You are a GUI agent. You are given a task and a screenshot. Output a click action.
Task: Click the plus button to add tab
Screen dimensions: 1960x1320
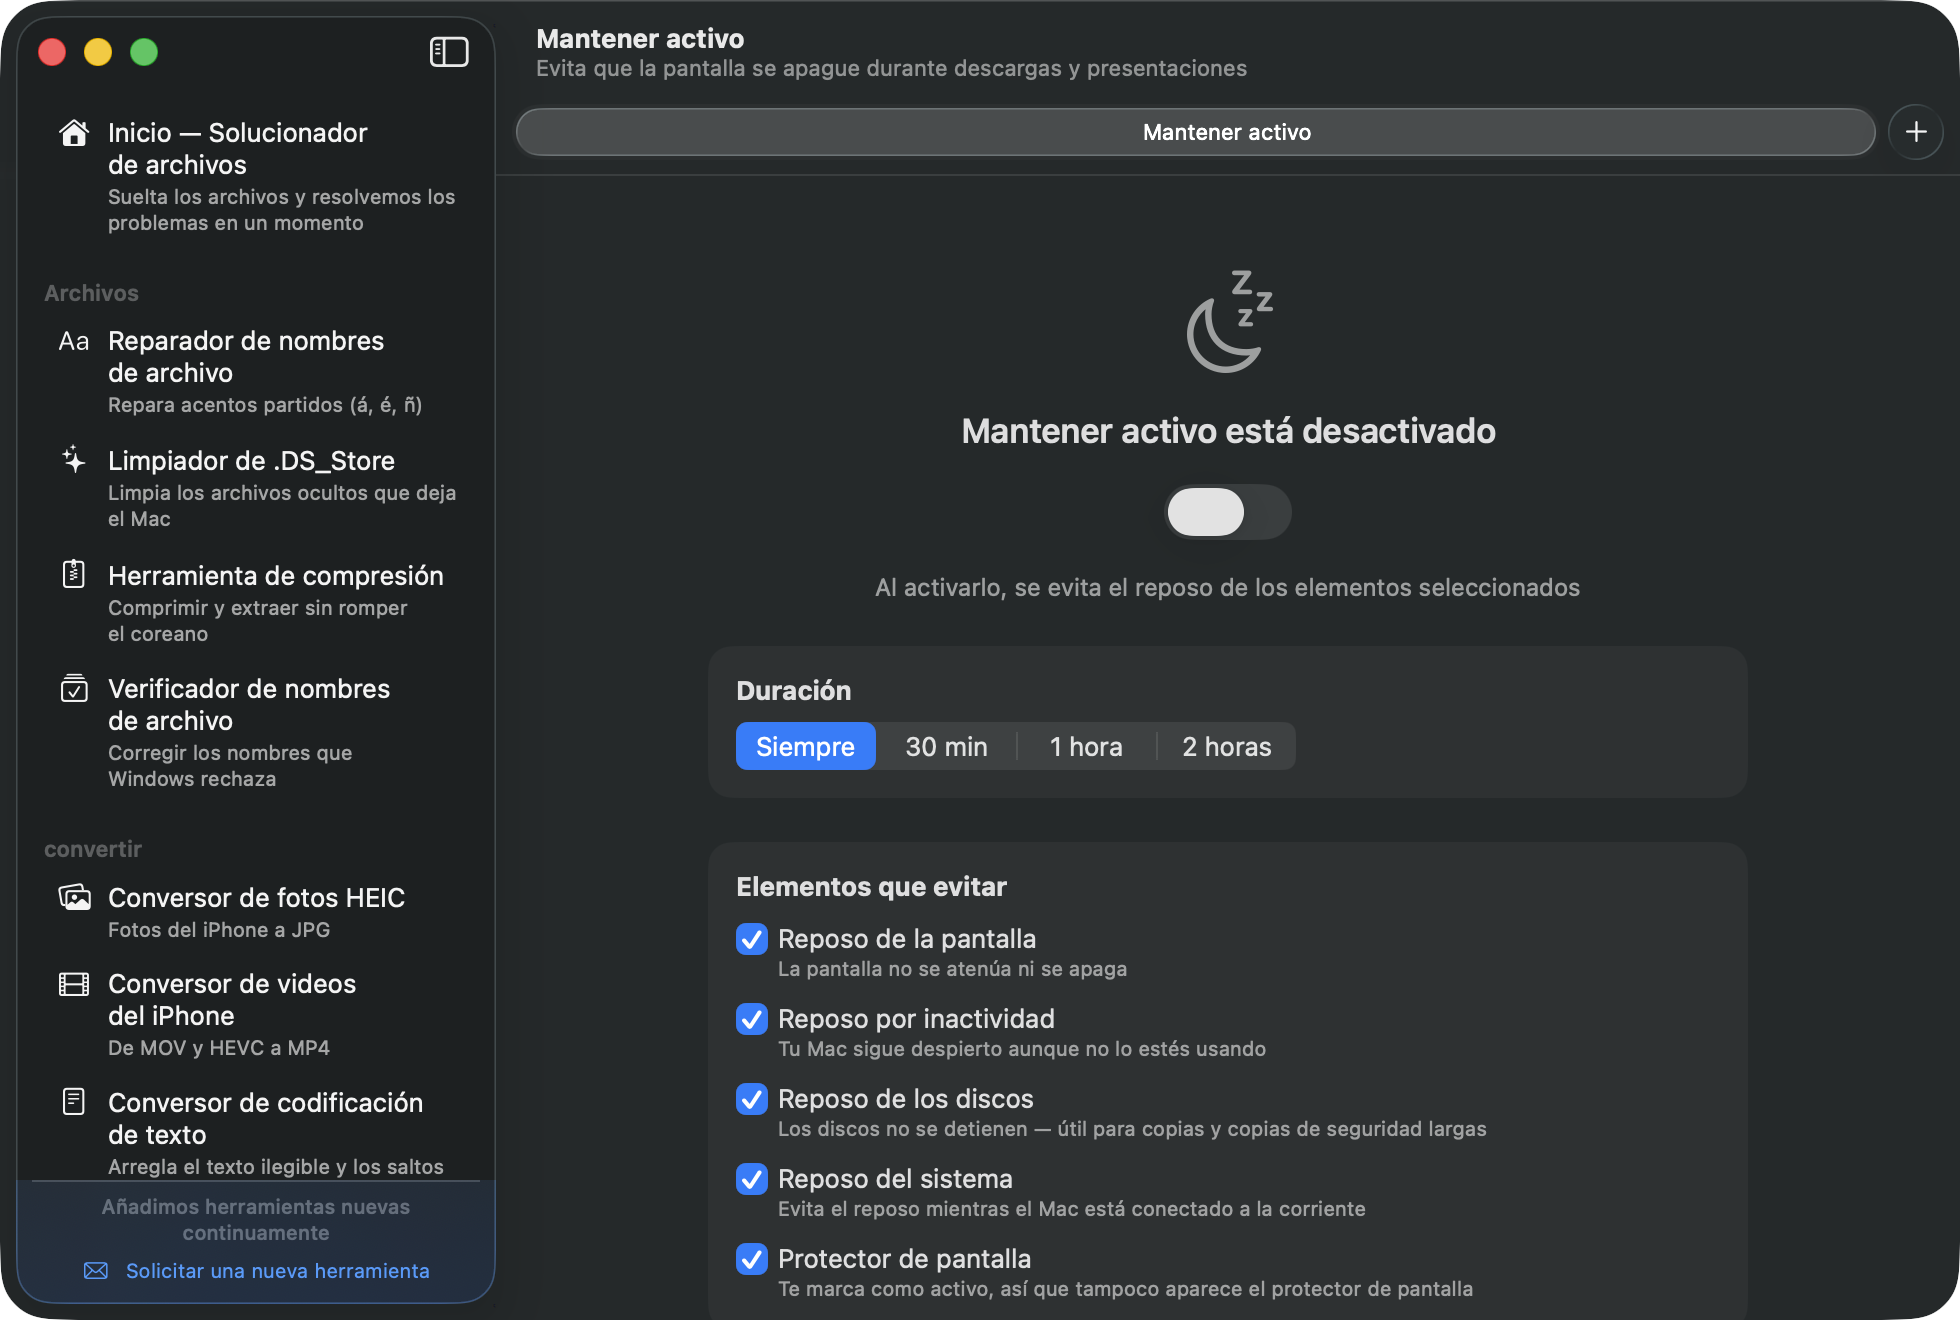[x=1916, y=132]
